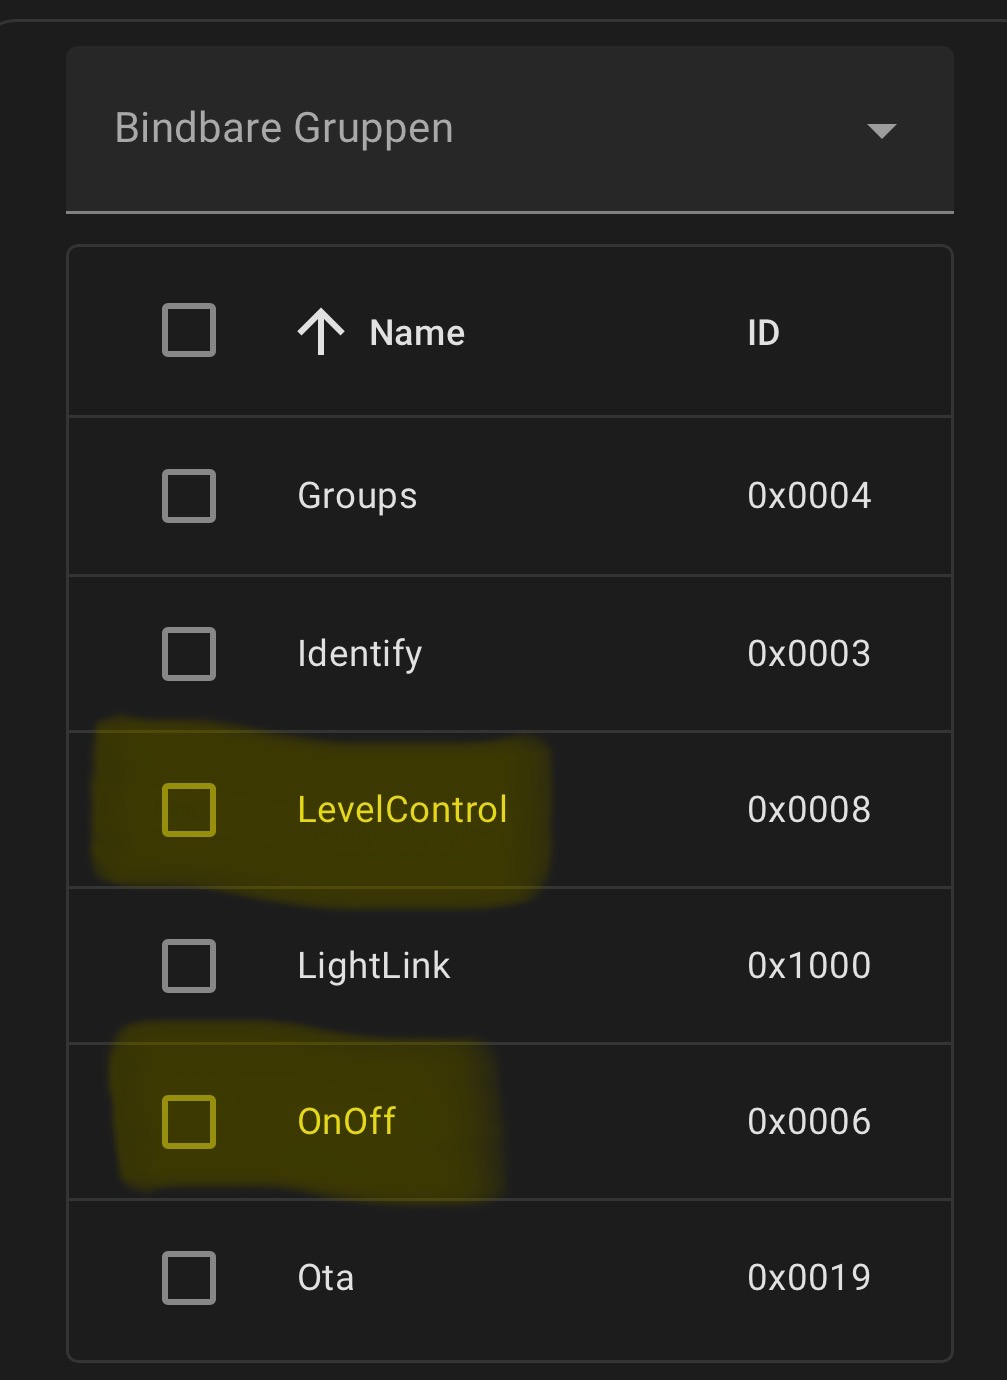This screenshot has height=1380, width=1007.
Task: Click the ascending sort arrow icon
Action: point(321,332)
